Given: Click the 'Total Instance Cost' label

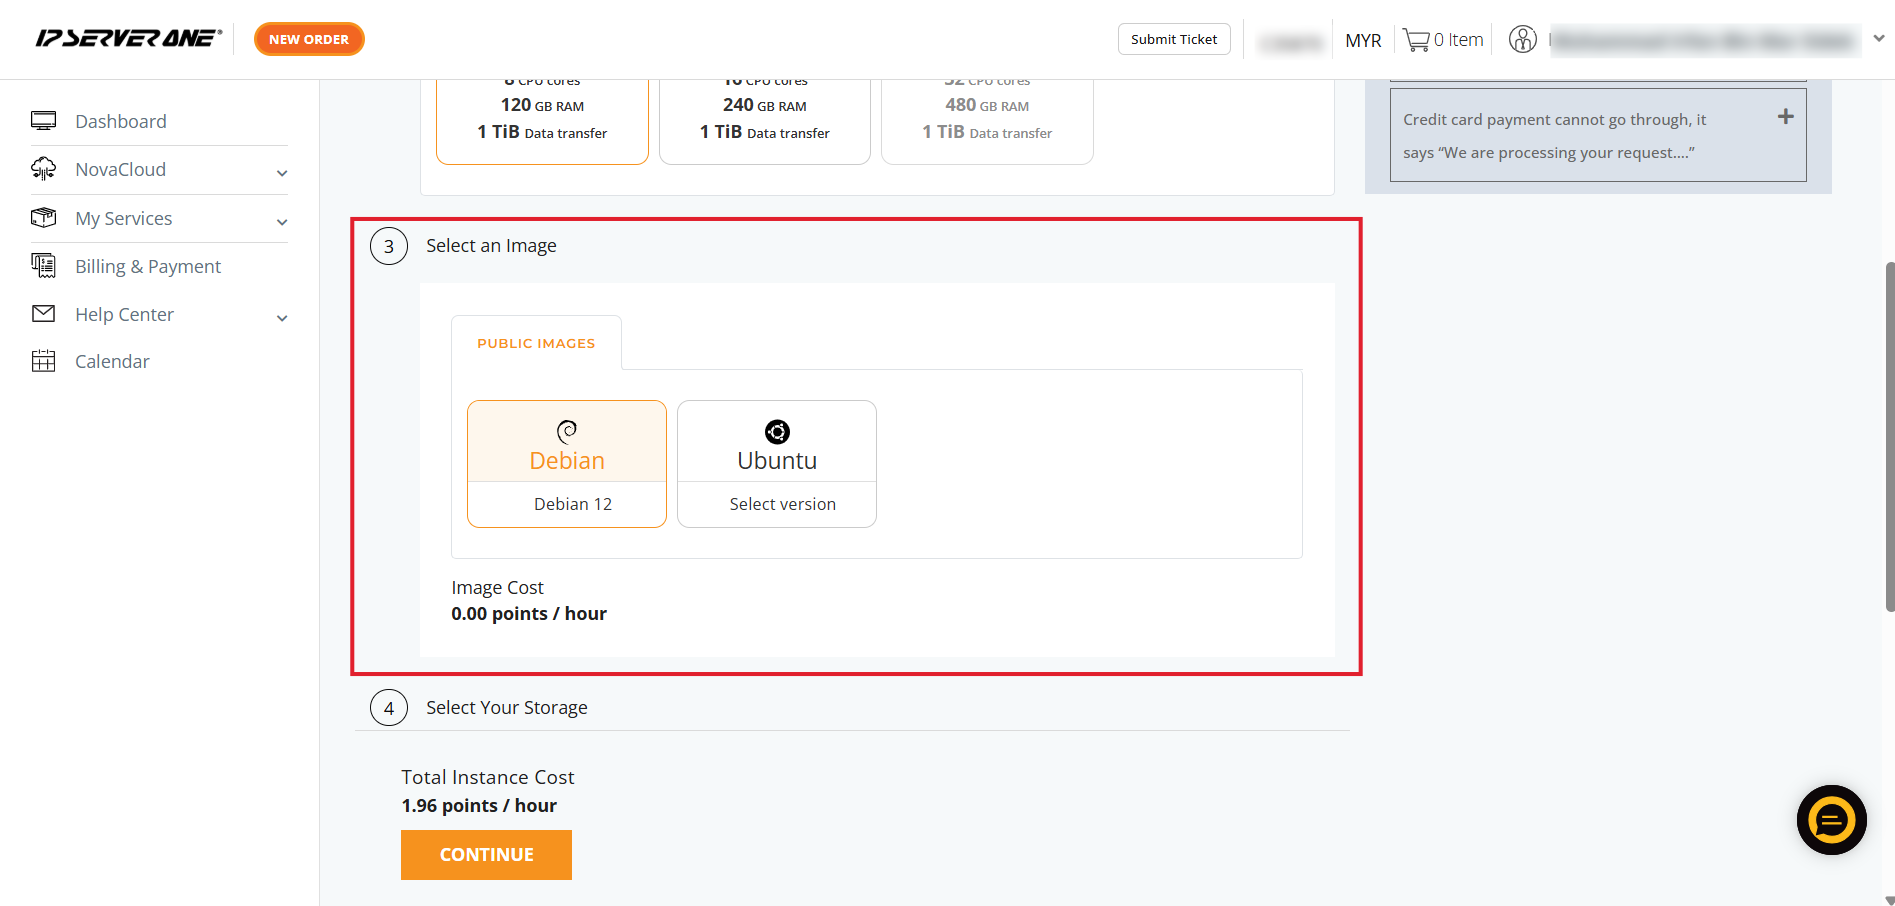Looking at the screenshot, I should pos(488,777).
